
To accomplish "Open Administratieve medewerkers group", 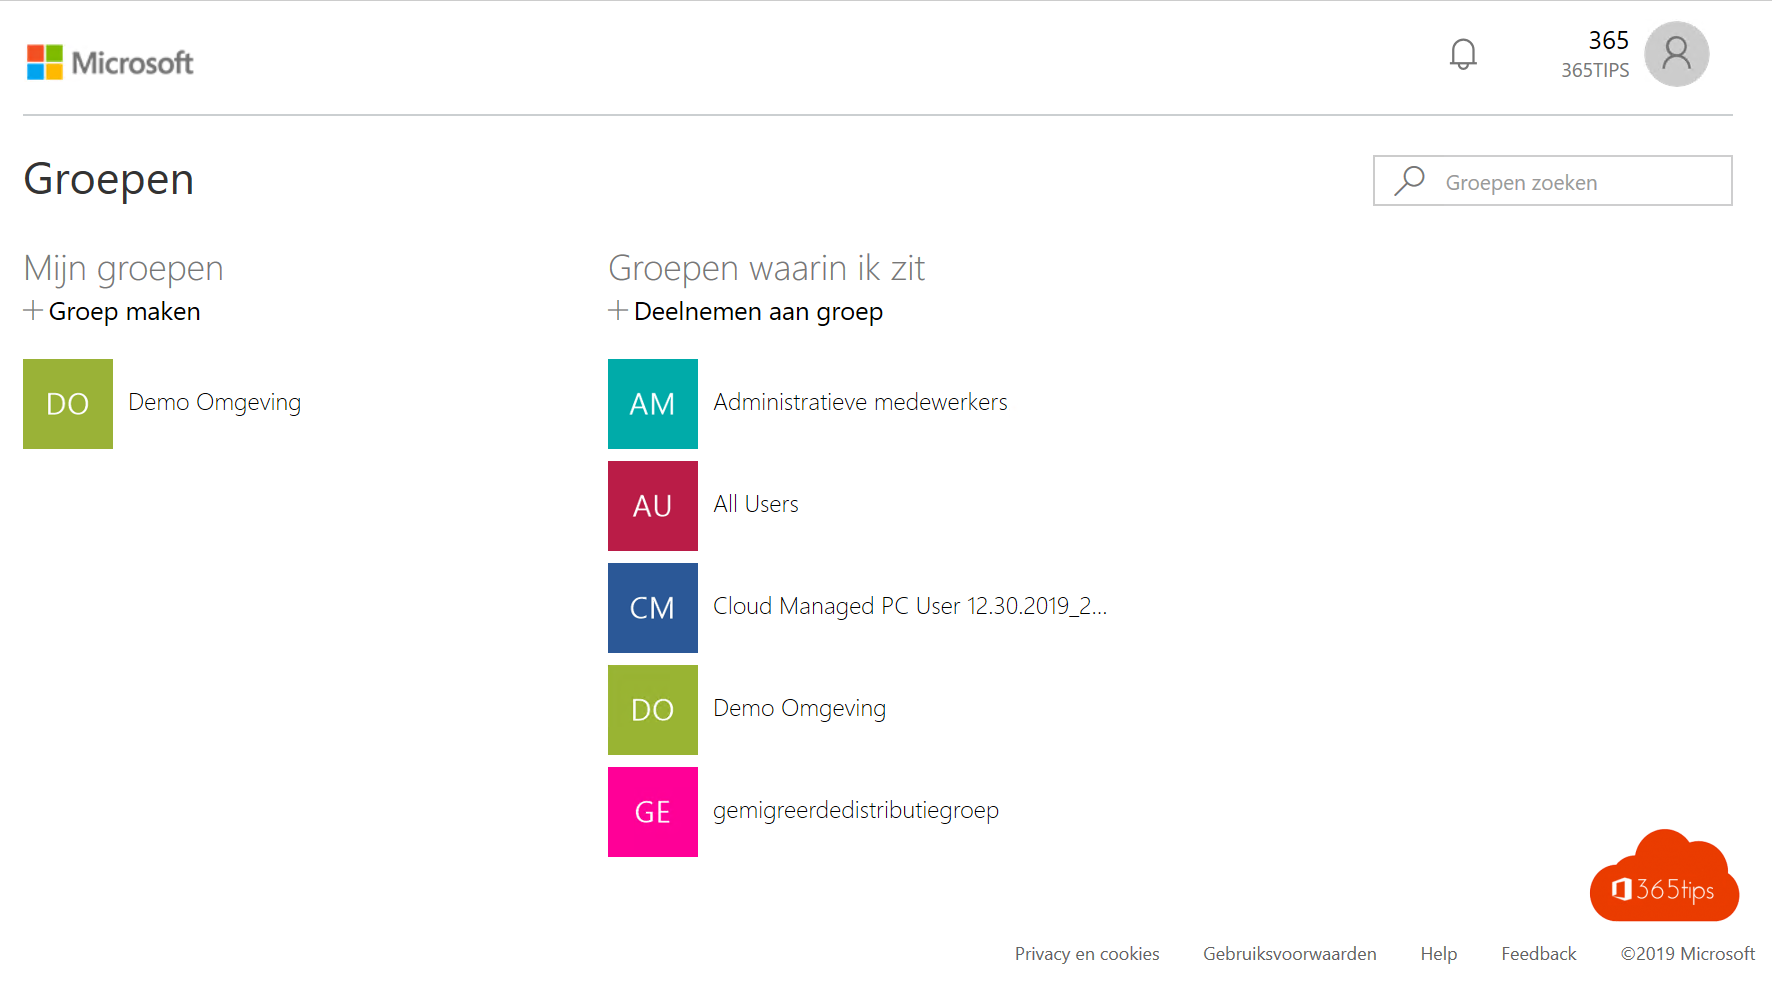I will pyautogui.click(x=860, y=402).
